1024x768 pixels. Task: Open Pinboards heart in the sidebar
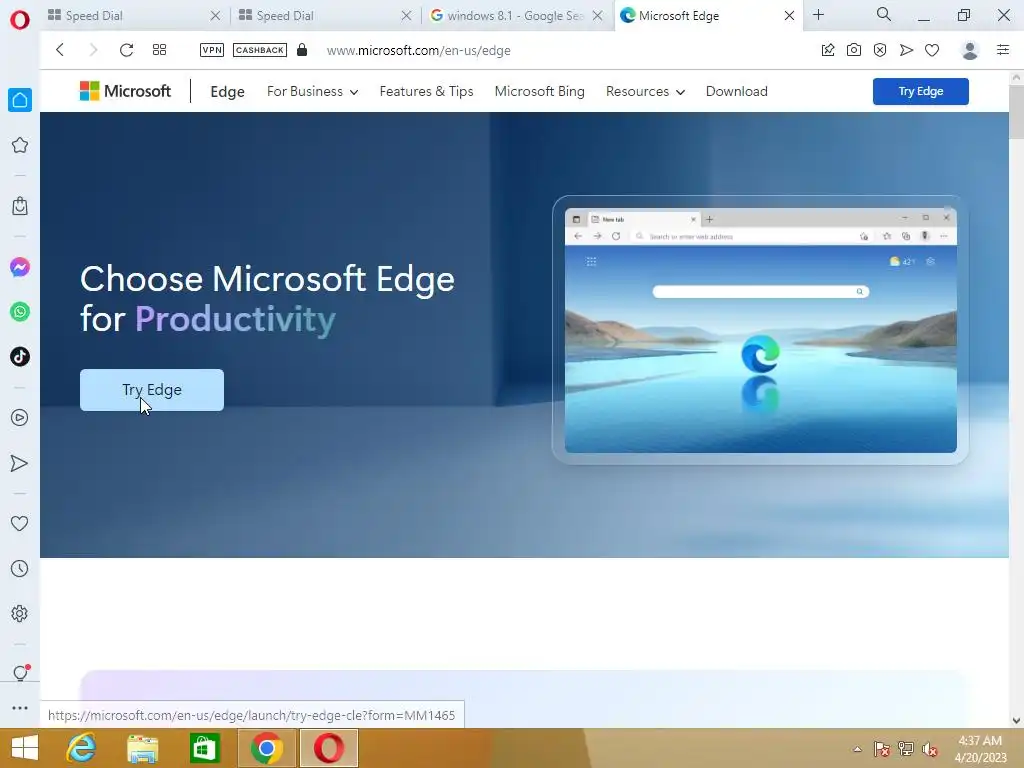coord(20,523)
